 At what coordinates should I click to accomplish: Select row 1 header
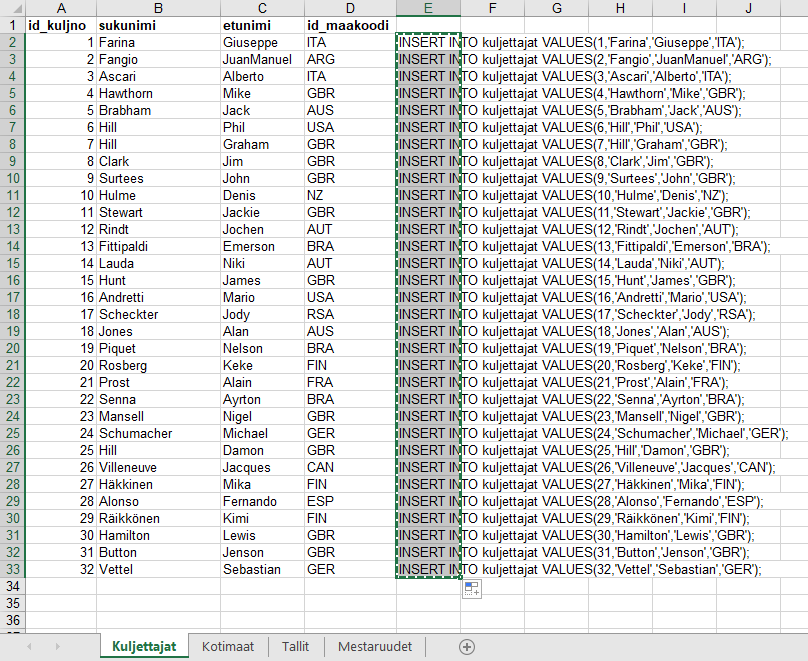(11, 25)
